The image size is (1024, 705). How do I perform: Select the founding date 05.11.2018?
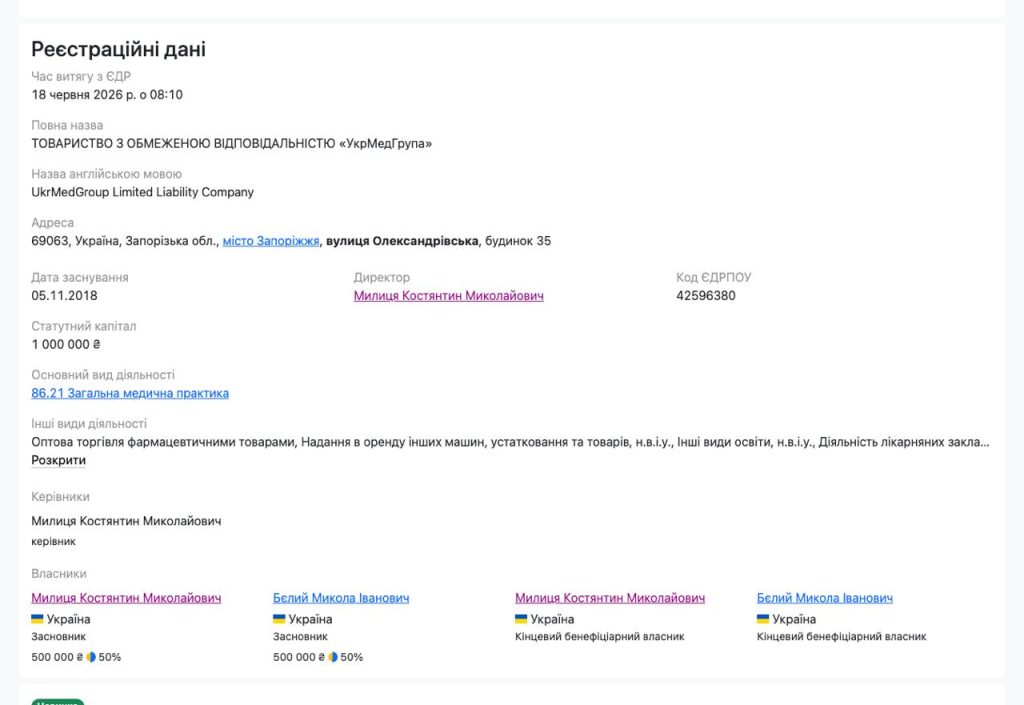click(64, 296)
